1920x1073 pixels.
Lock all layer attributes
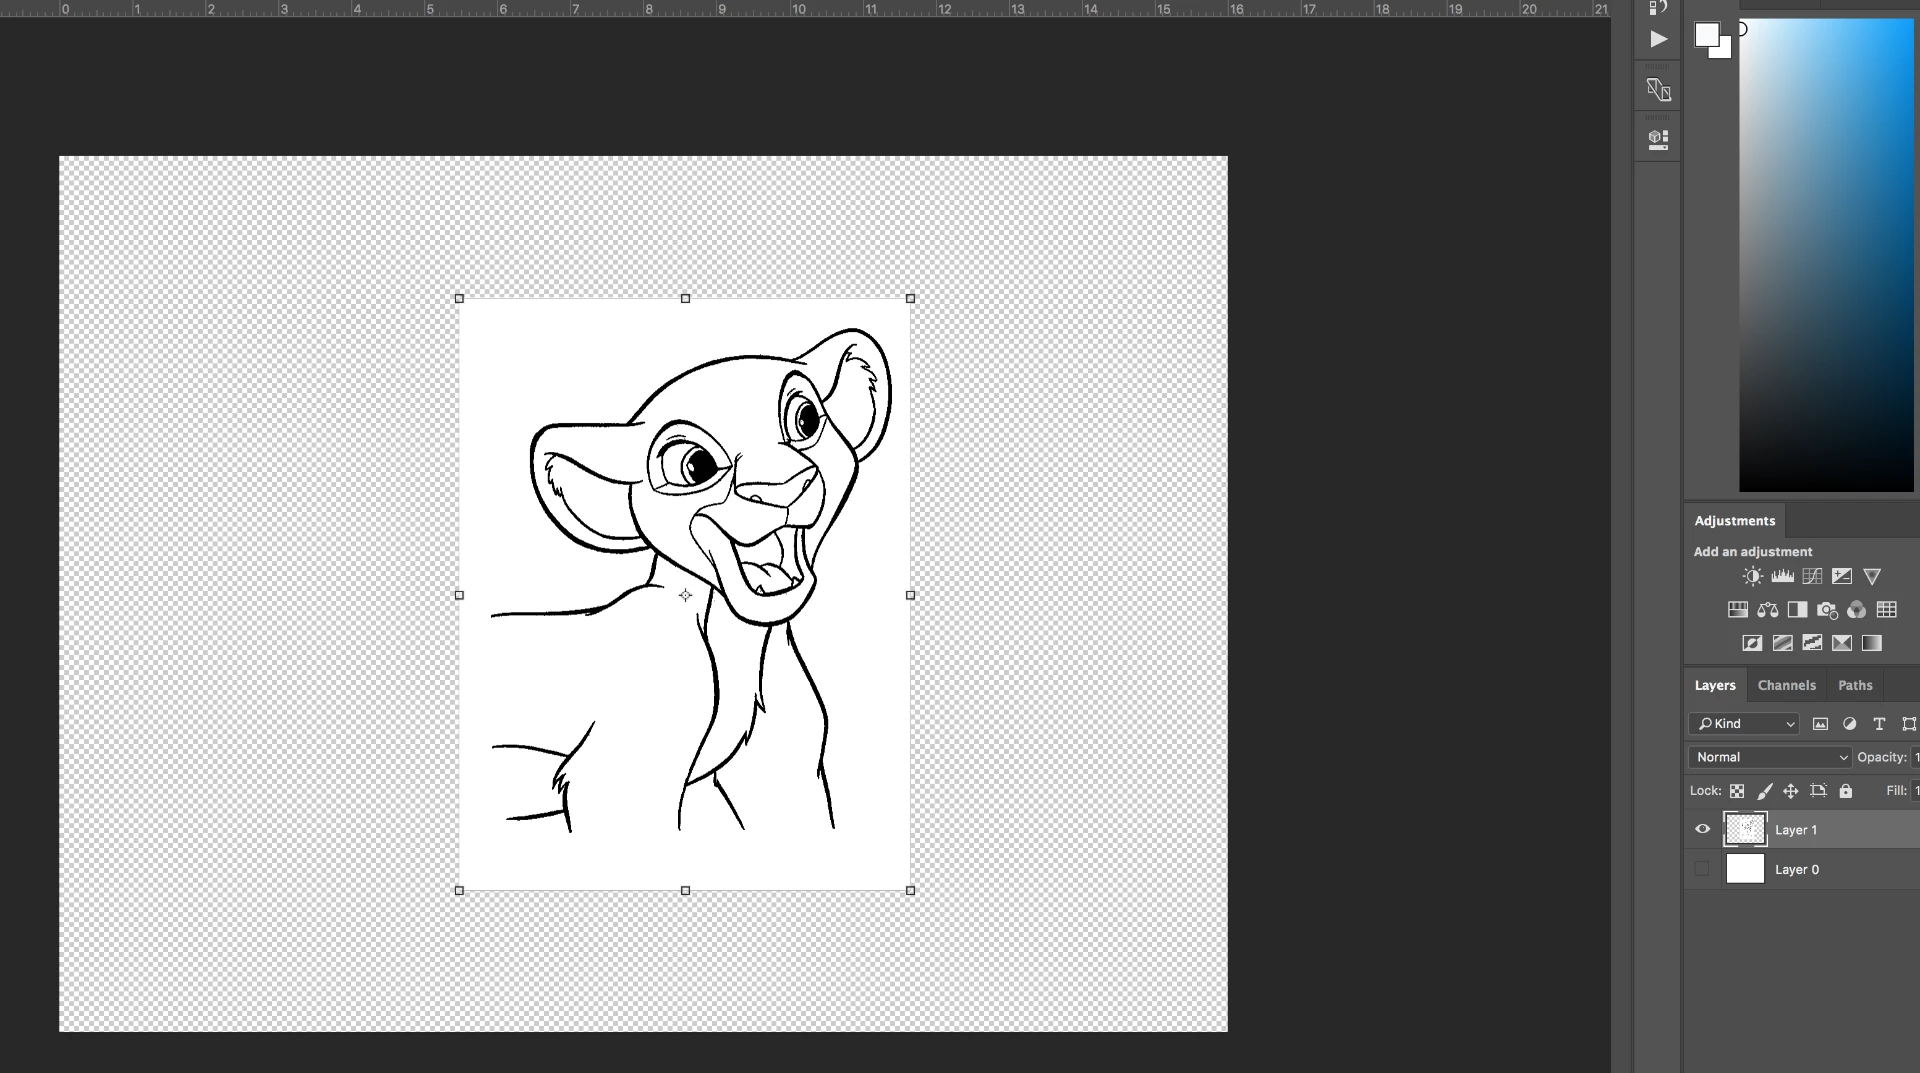pos(1846,791)
